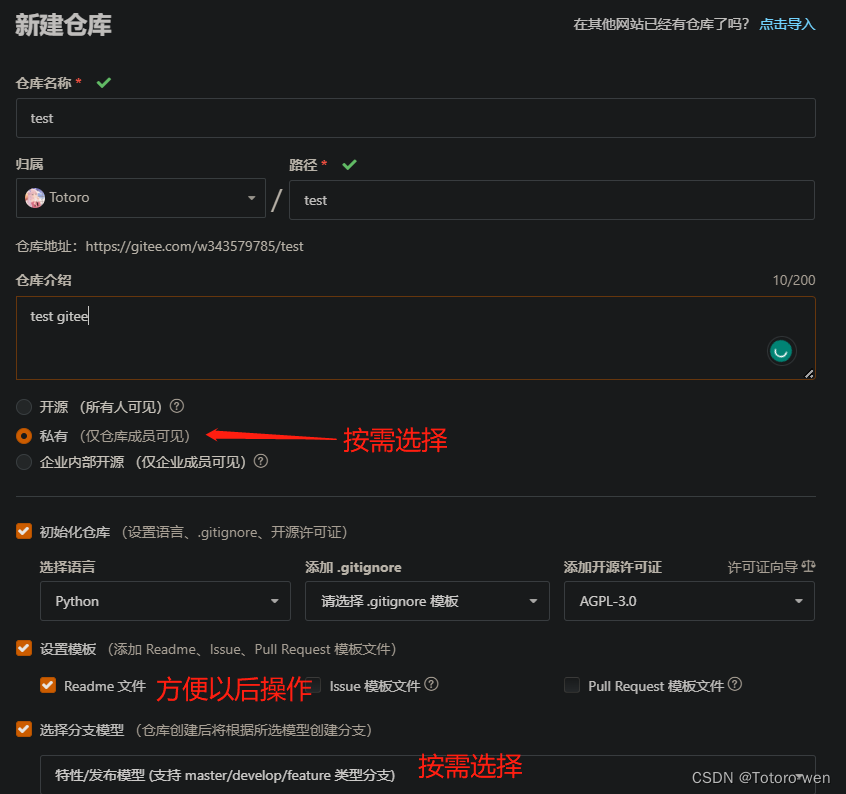Open the 归属 account dropdown
The width and height of the screenshot is (846, 794).
(140, 197)
